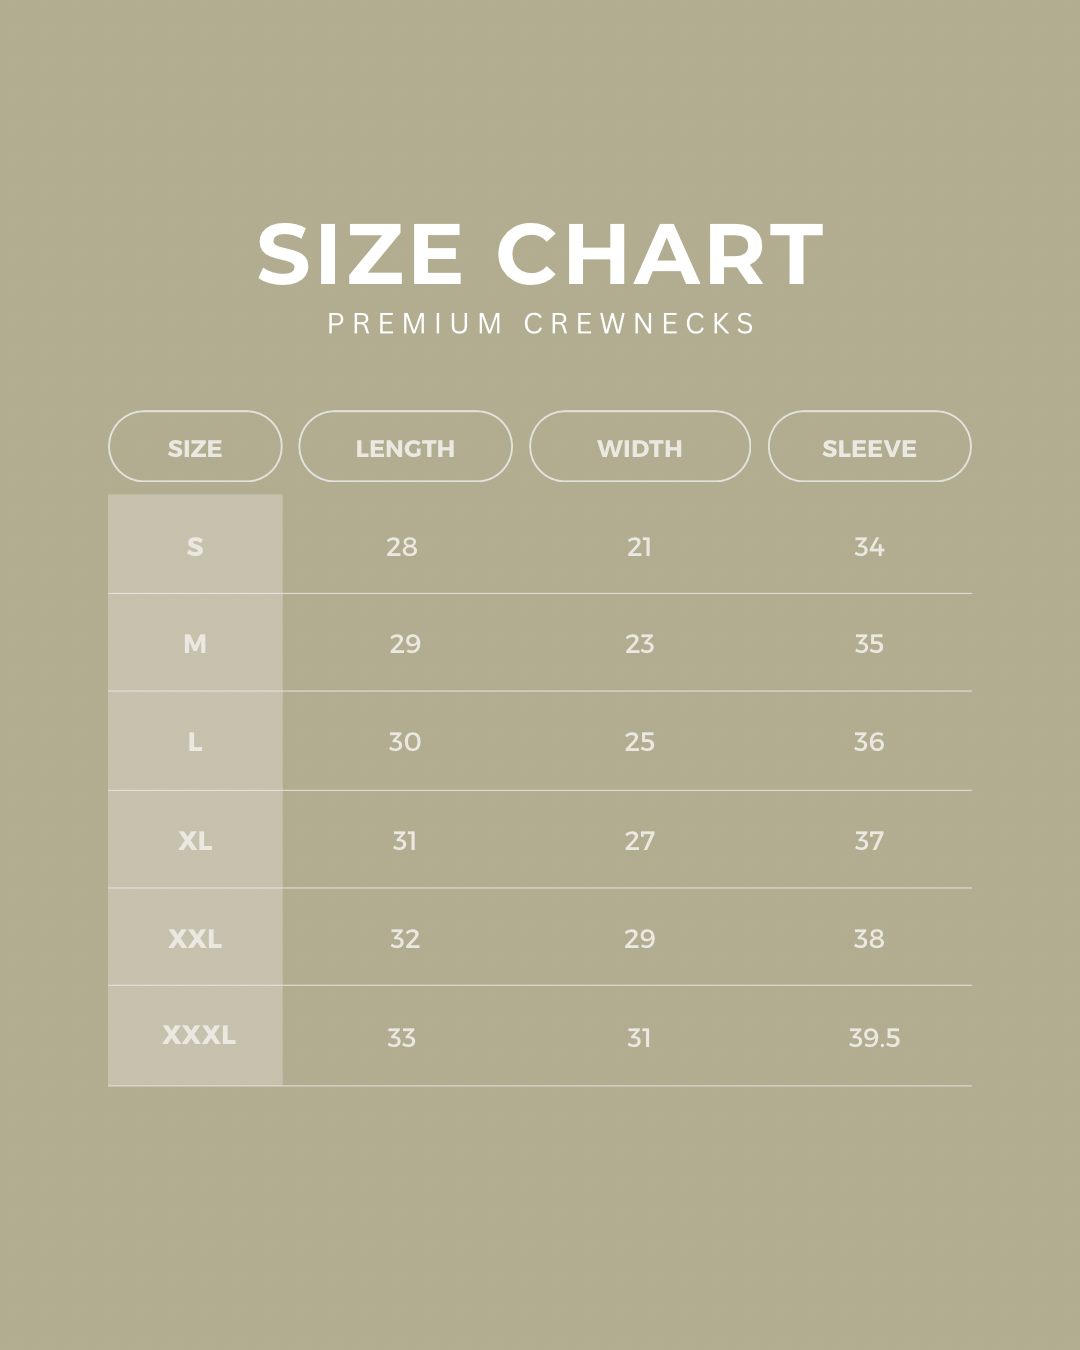Click sleeve value 36 for size L
1080x1350 pixels.
869,742
